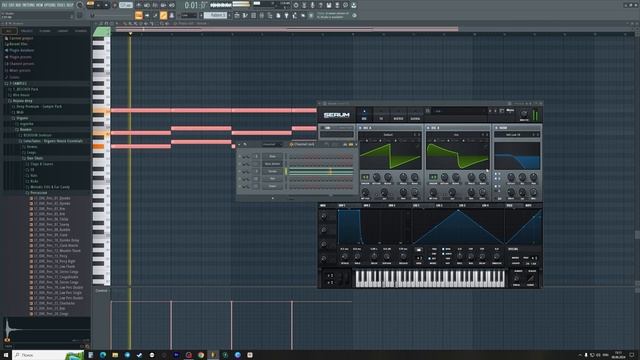Open the EDIT menu

click(12, 5)
